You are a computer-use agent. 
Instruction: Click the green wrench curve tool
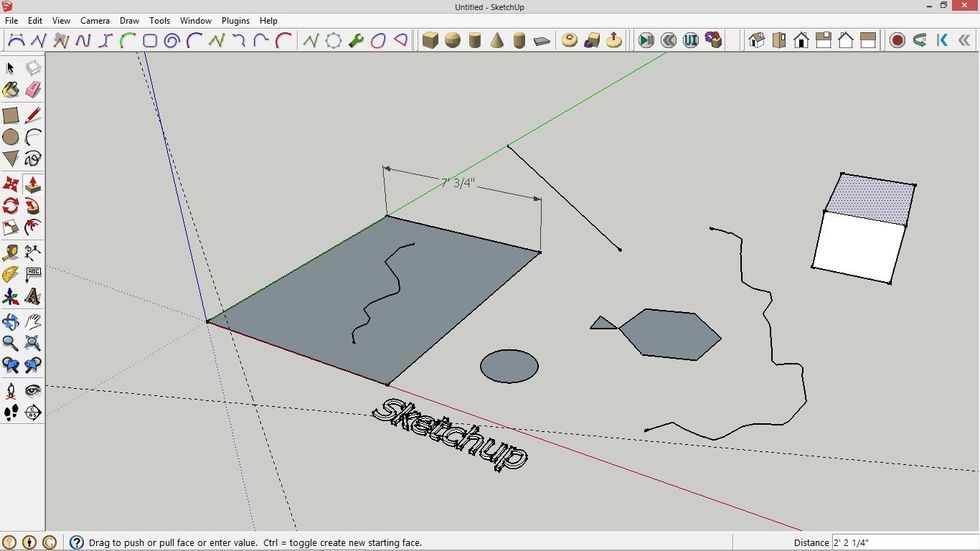tap(356, 41)
